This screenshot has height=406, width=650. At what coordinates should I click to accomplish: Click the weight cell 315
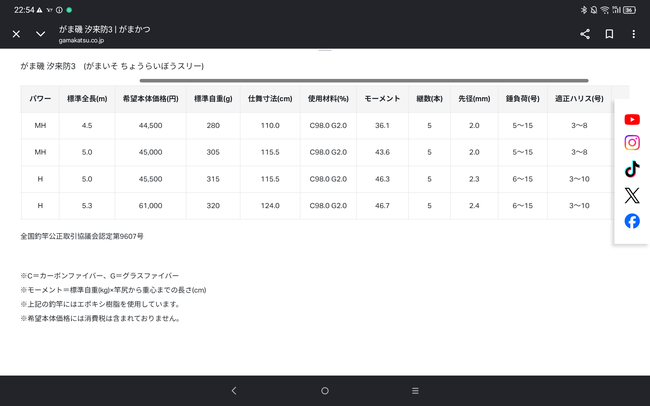point(213,179)
